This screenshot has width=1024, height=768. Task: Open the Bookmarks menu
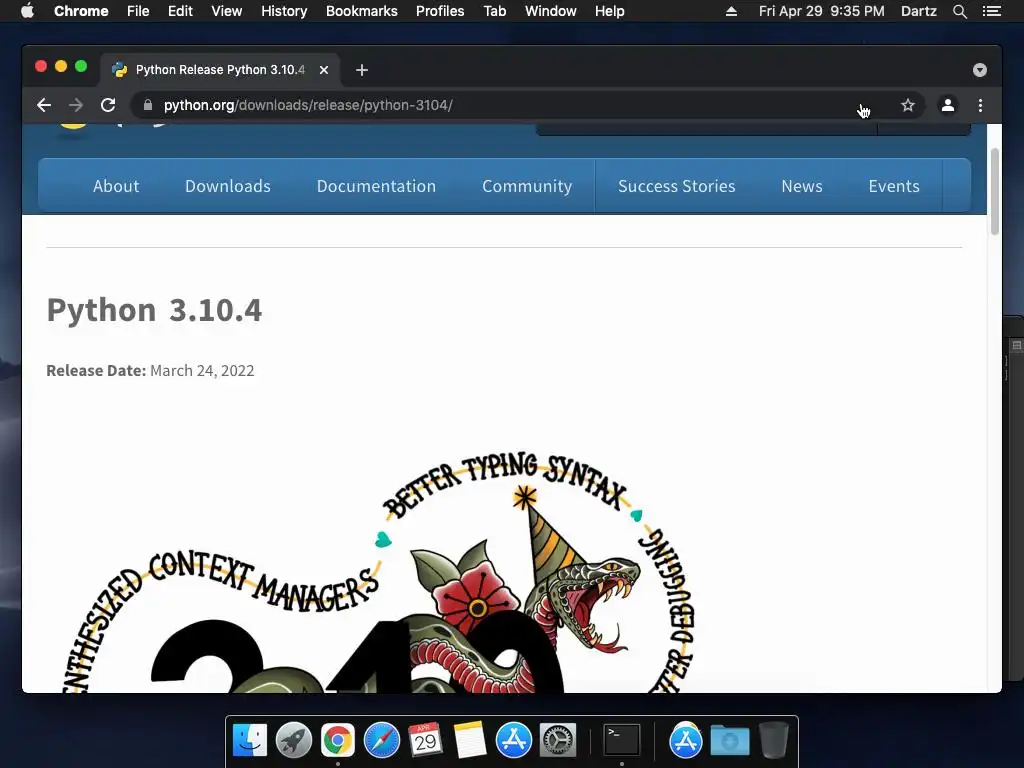362,11
